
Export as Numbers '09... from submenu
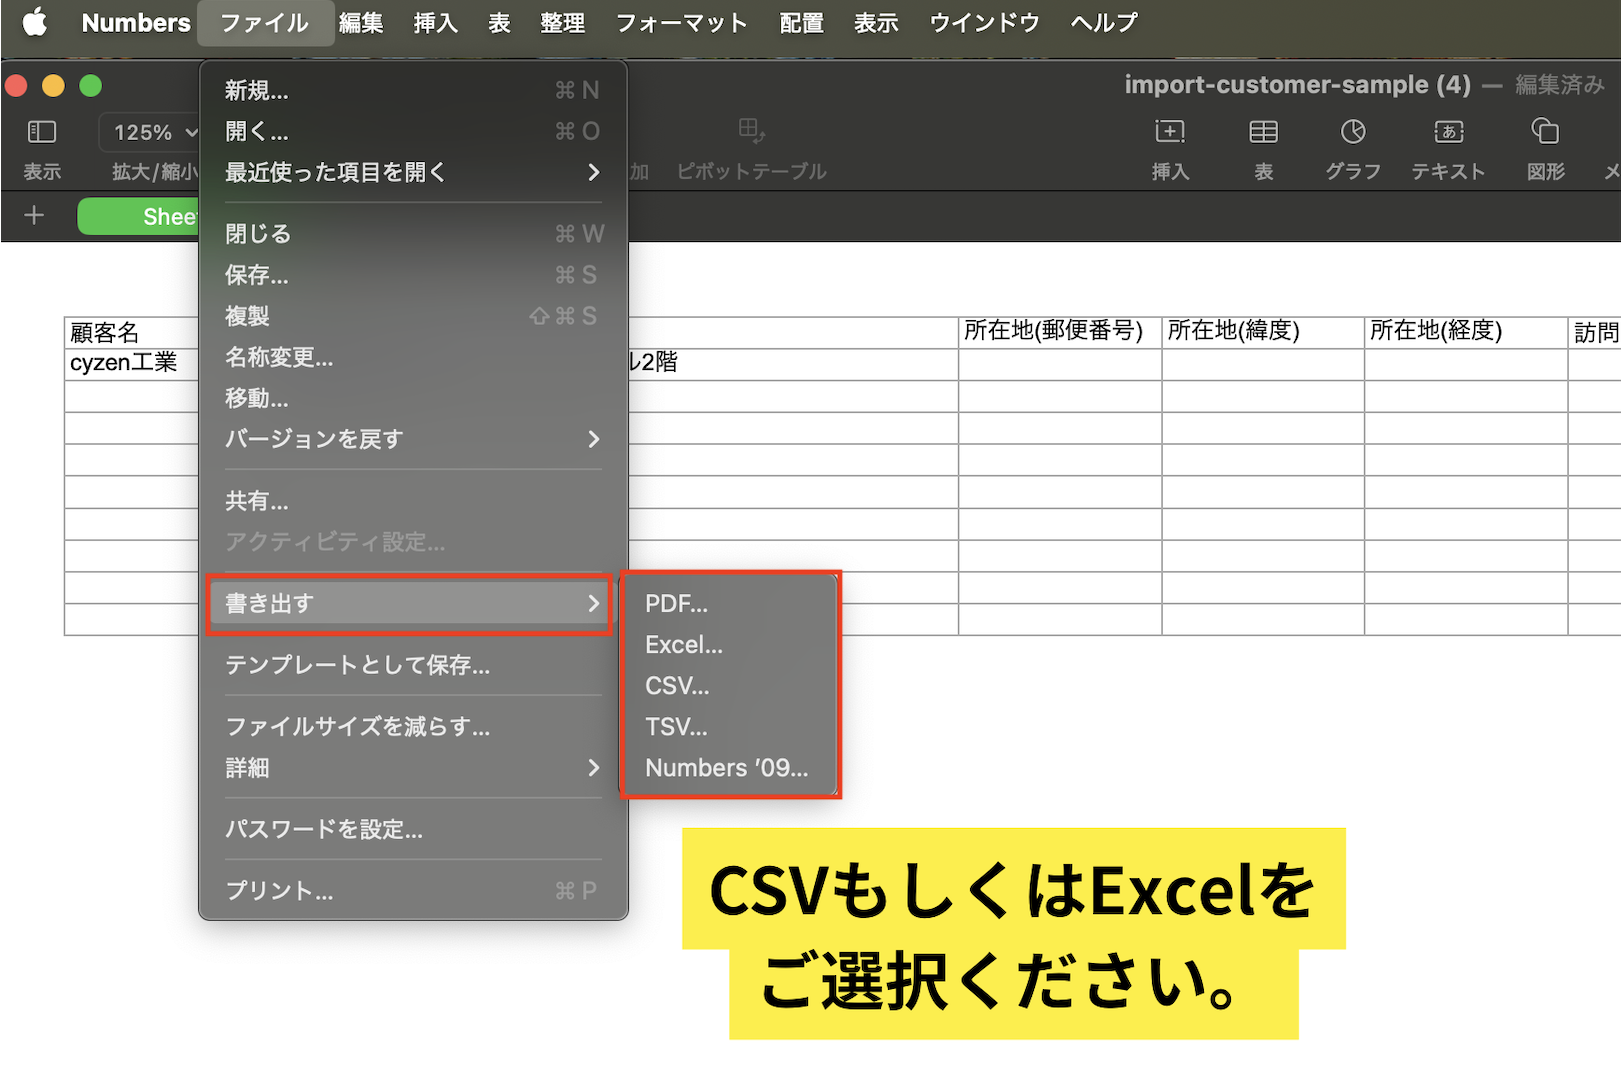click(x=730, y=768)
